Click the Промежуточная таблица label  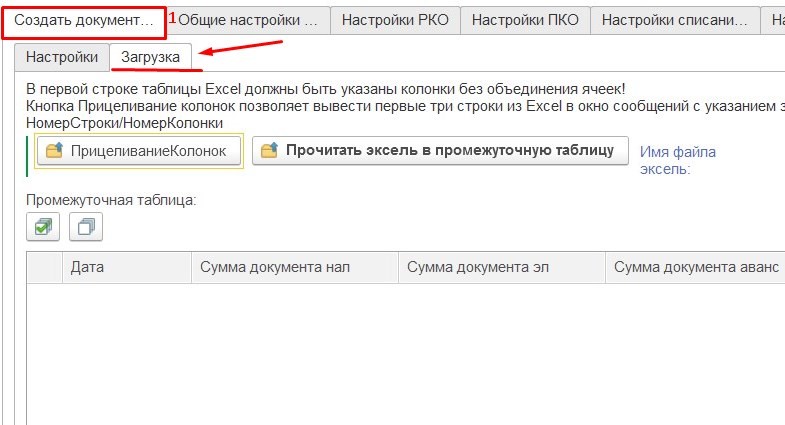coord(111,200)
